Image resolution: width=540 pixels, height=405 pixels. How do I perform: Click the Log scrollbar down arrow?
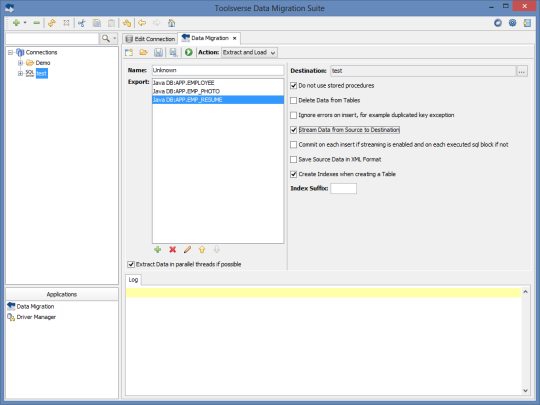coord(525,391)
